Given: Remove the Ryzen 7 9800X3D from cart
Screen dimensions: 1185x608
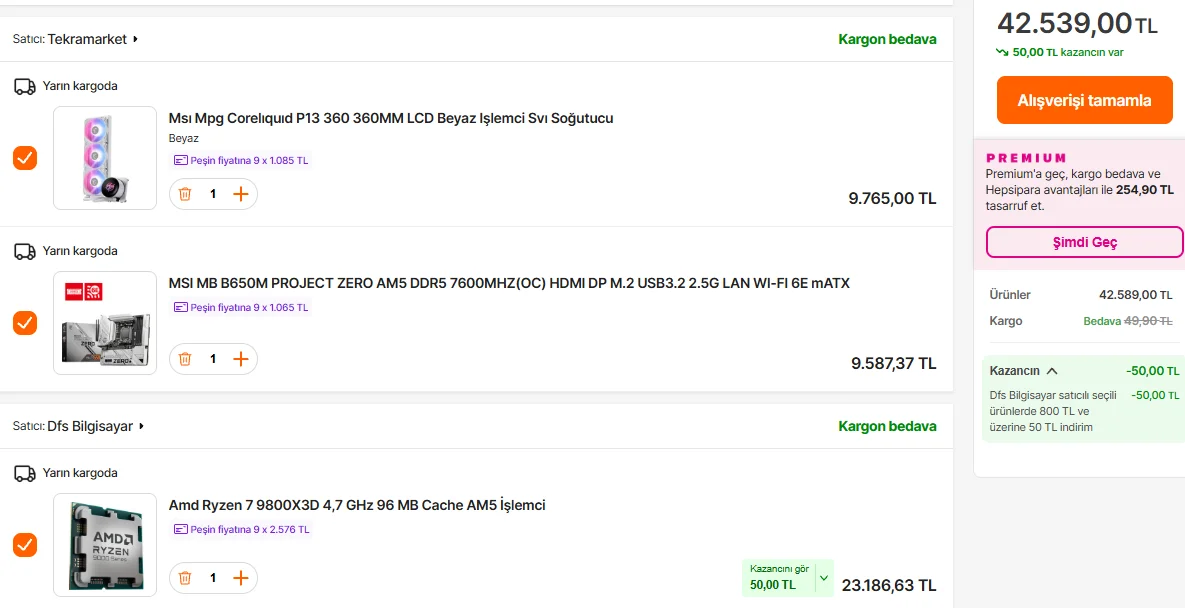Looking at the screenshot, I should 185,578.
